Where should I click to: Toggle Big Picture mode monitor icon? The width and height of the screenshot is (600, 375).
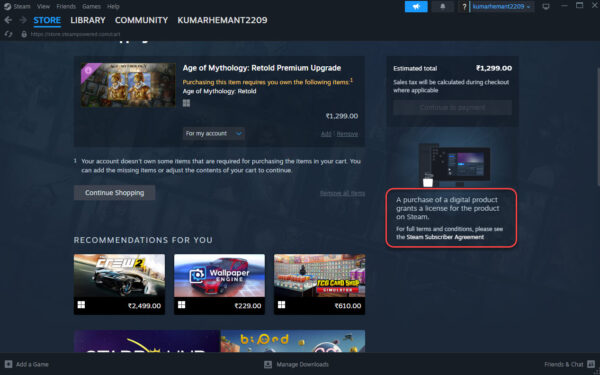(x=546, y=7)
